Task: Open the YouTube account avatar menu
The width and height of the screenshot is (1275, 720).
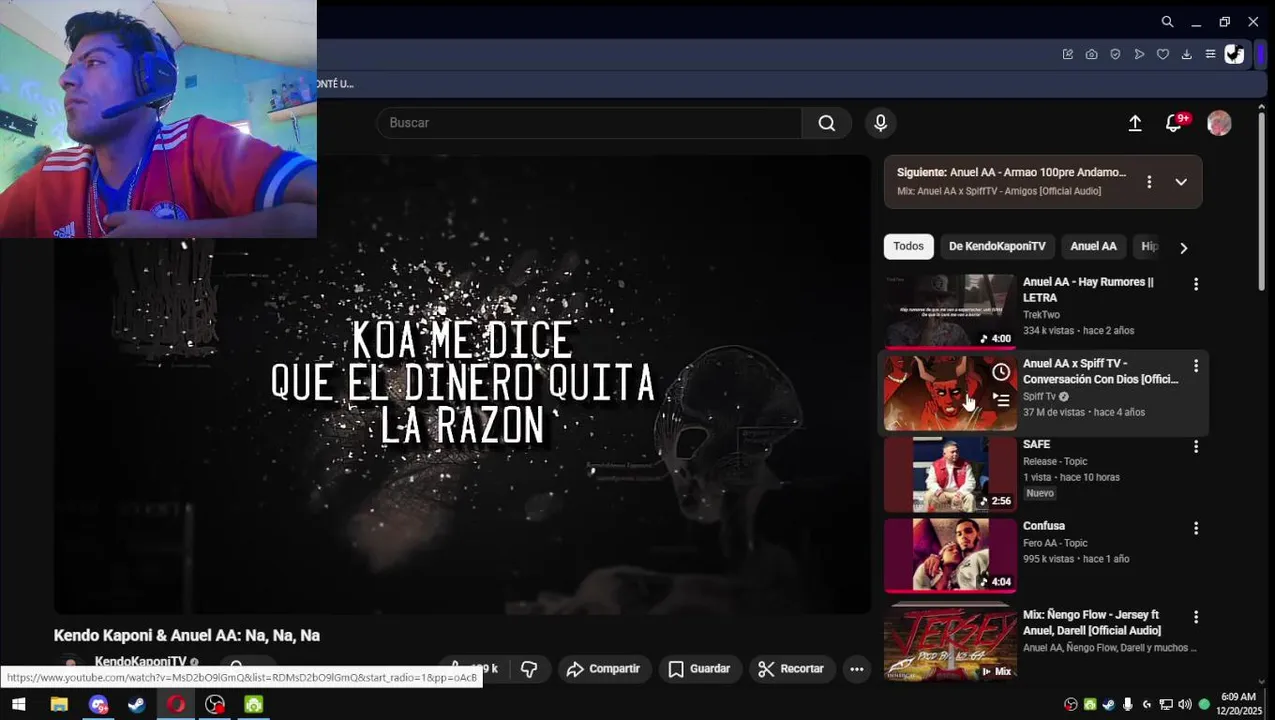Action: (x=1219, y=122)
